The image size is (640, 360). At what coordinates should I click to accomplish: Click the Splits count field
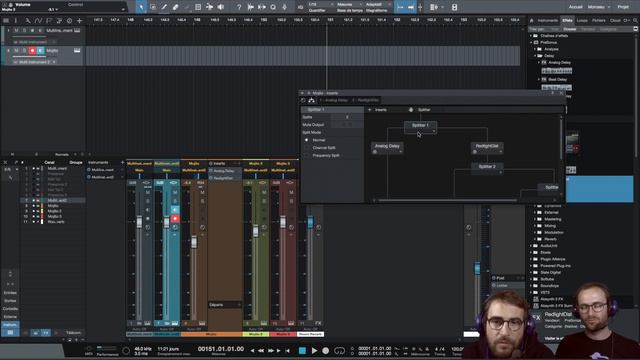(x=347, y=117)
